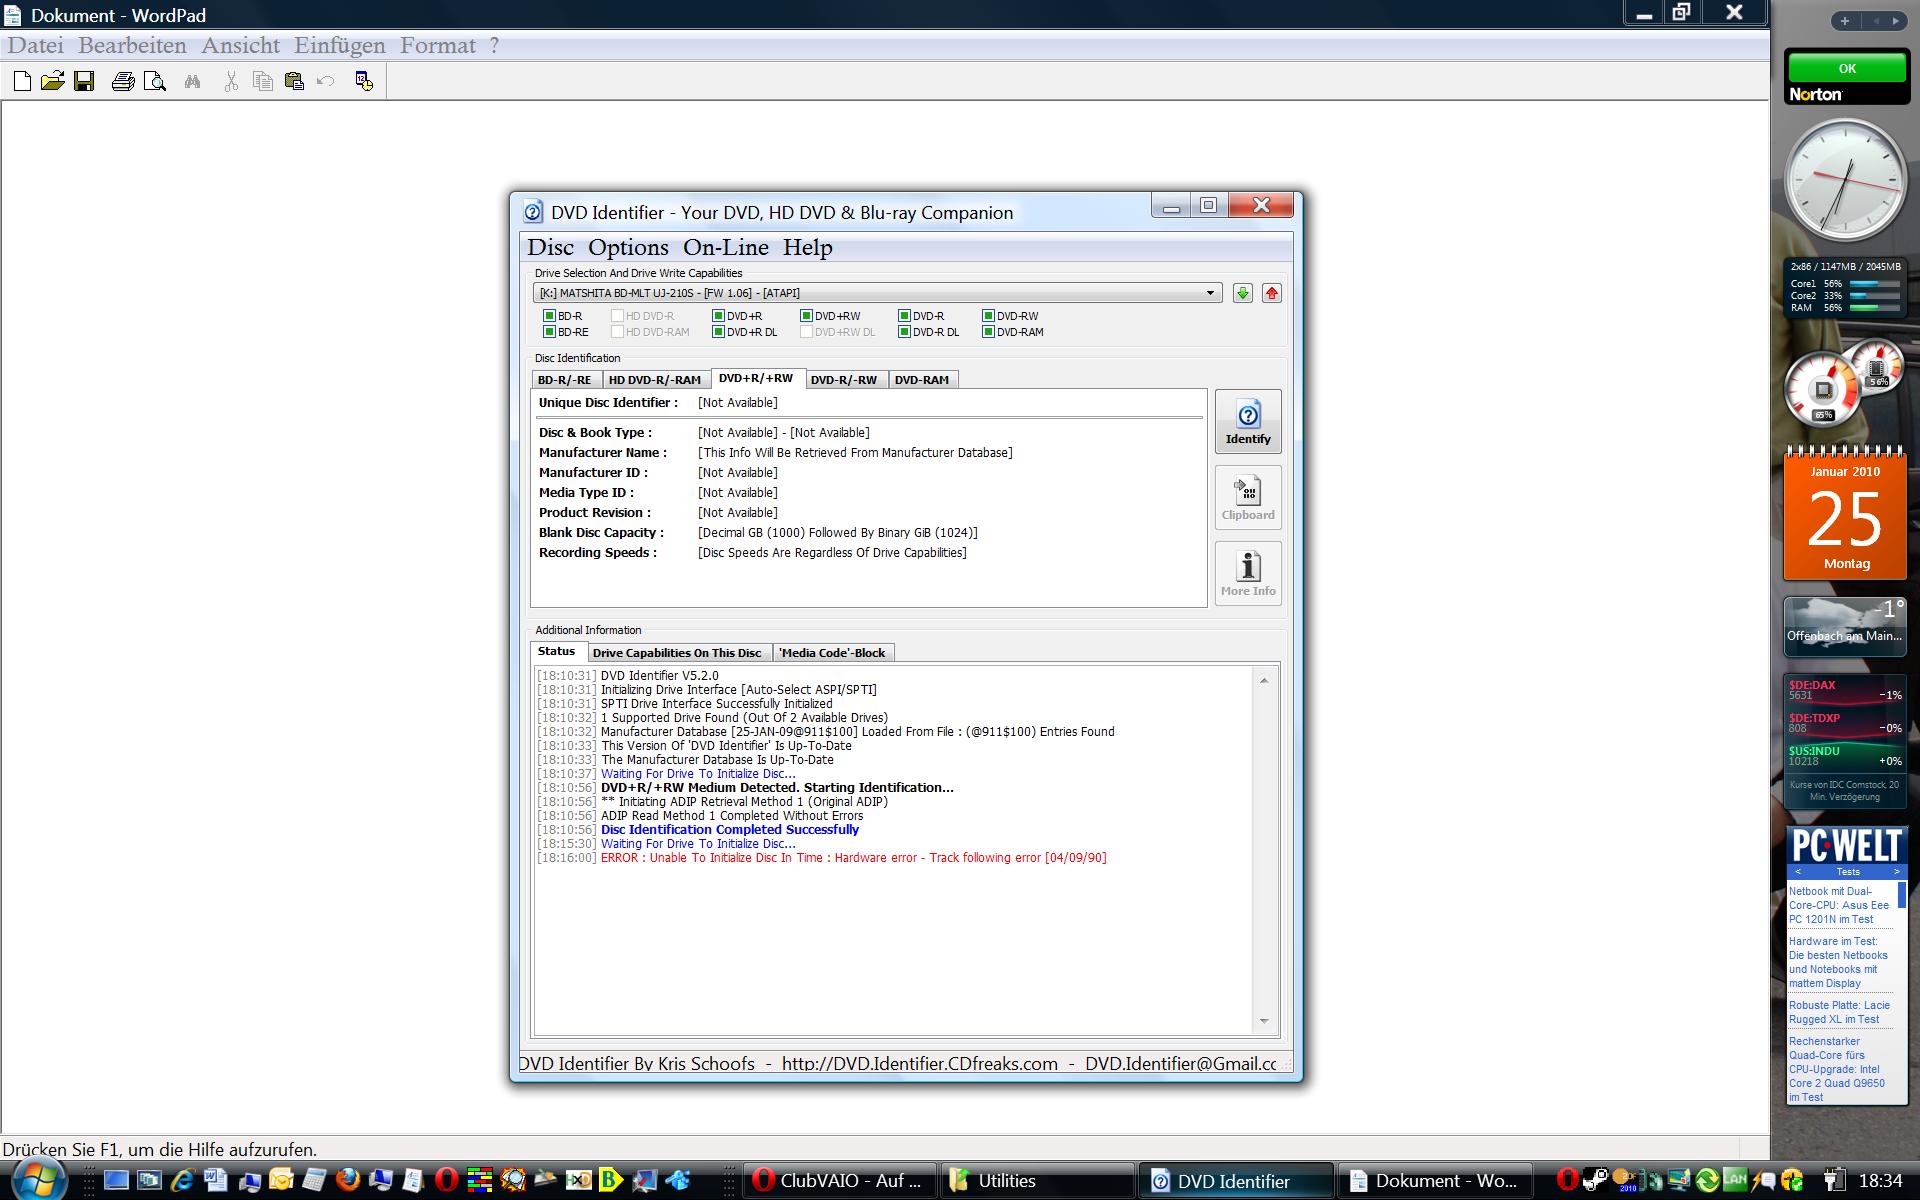The image size is (1920, 1200).
Task: Open a file with WordPad's folder icon
Action: [53, 82]
